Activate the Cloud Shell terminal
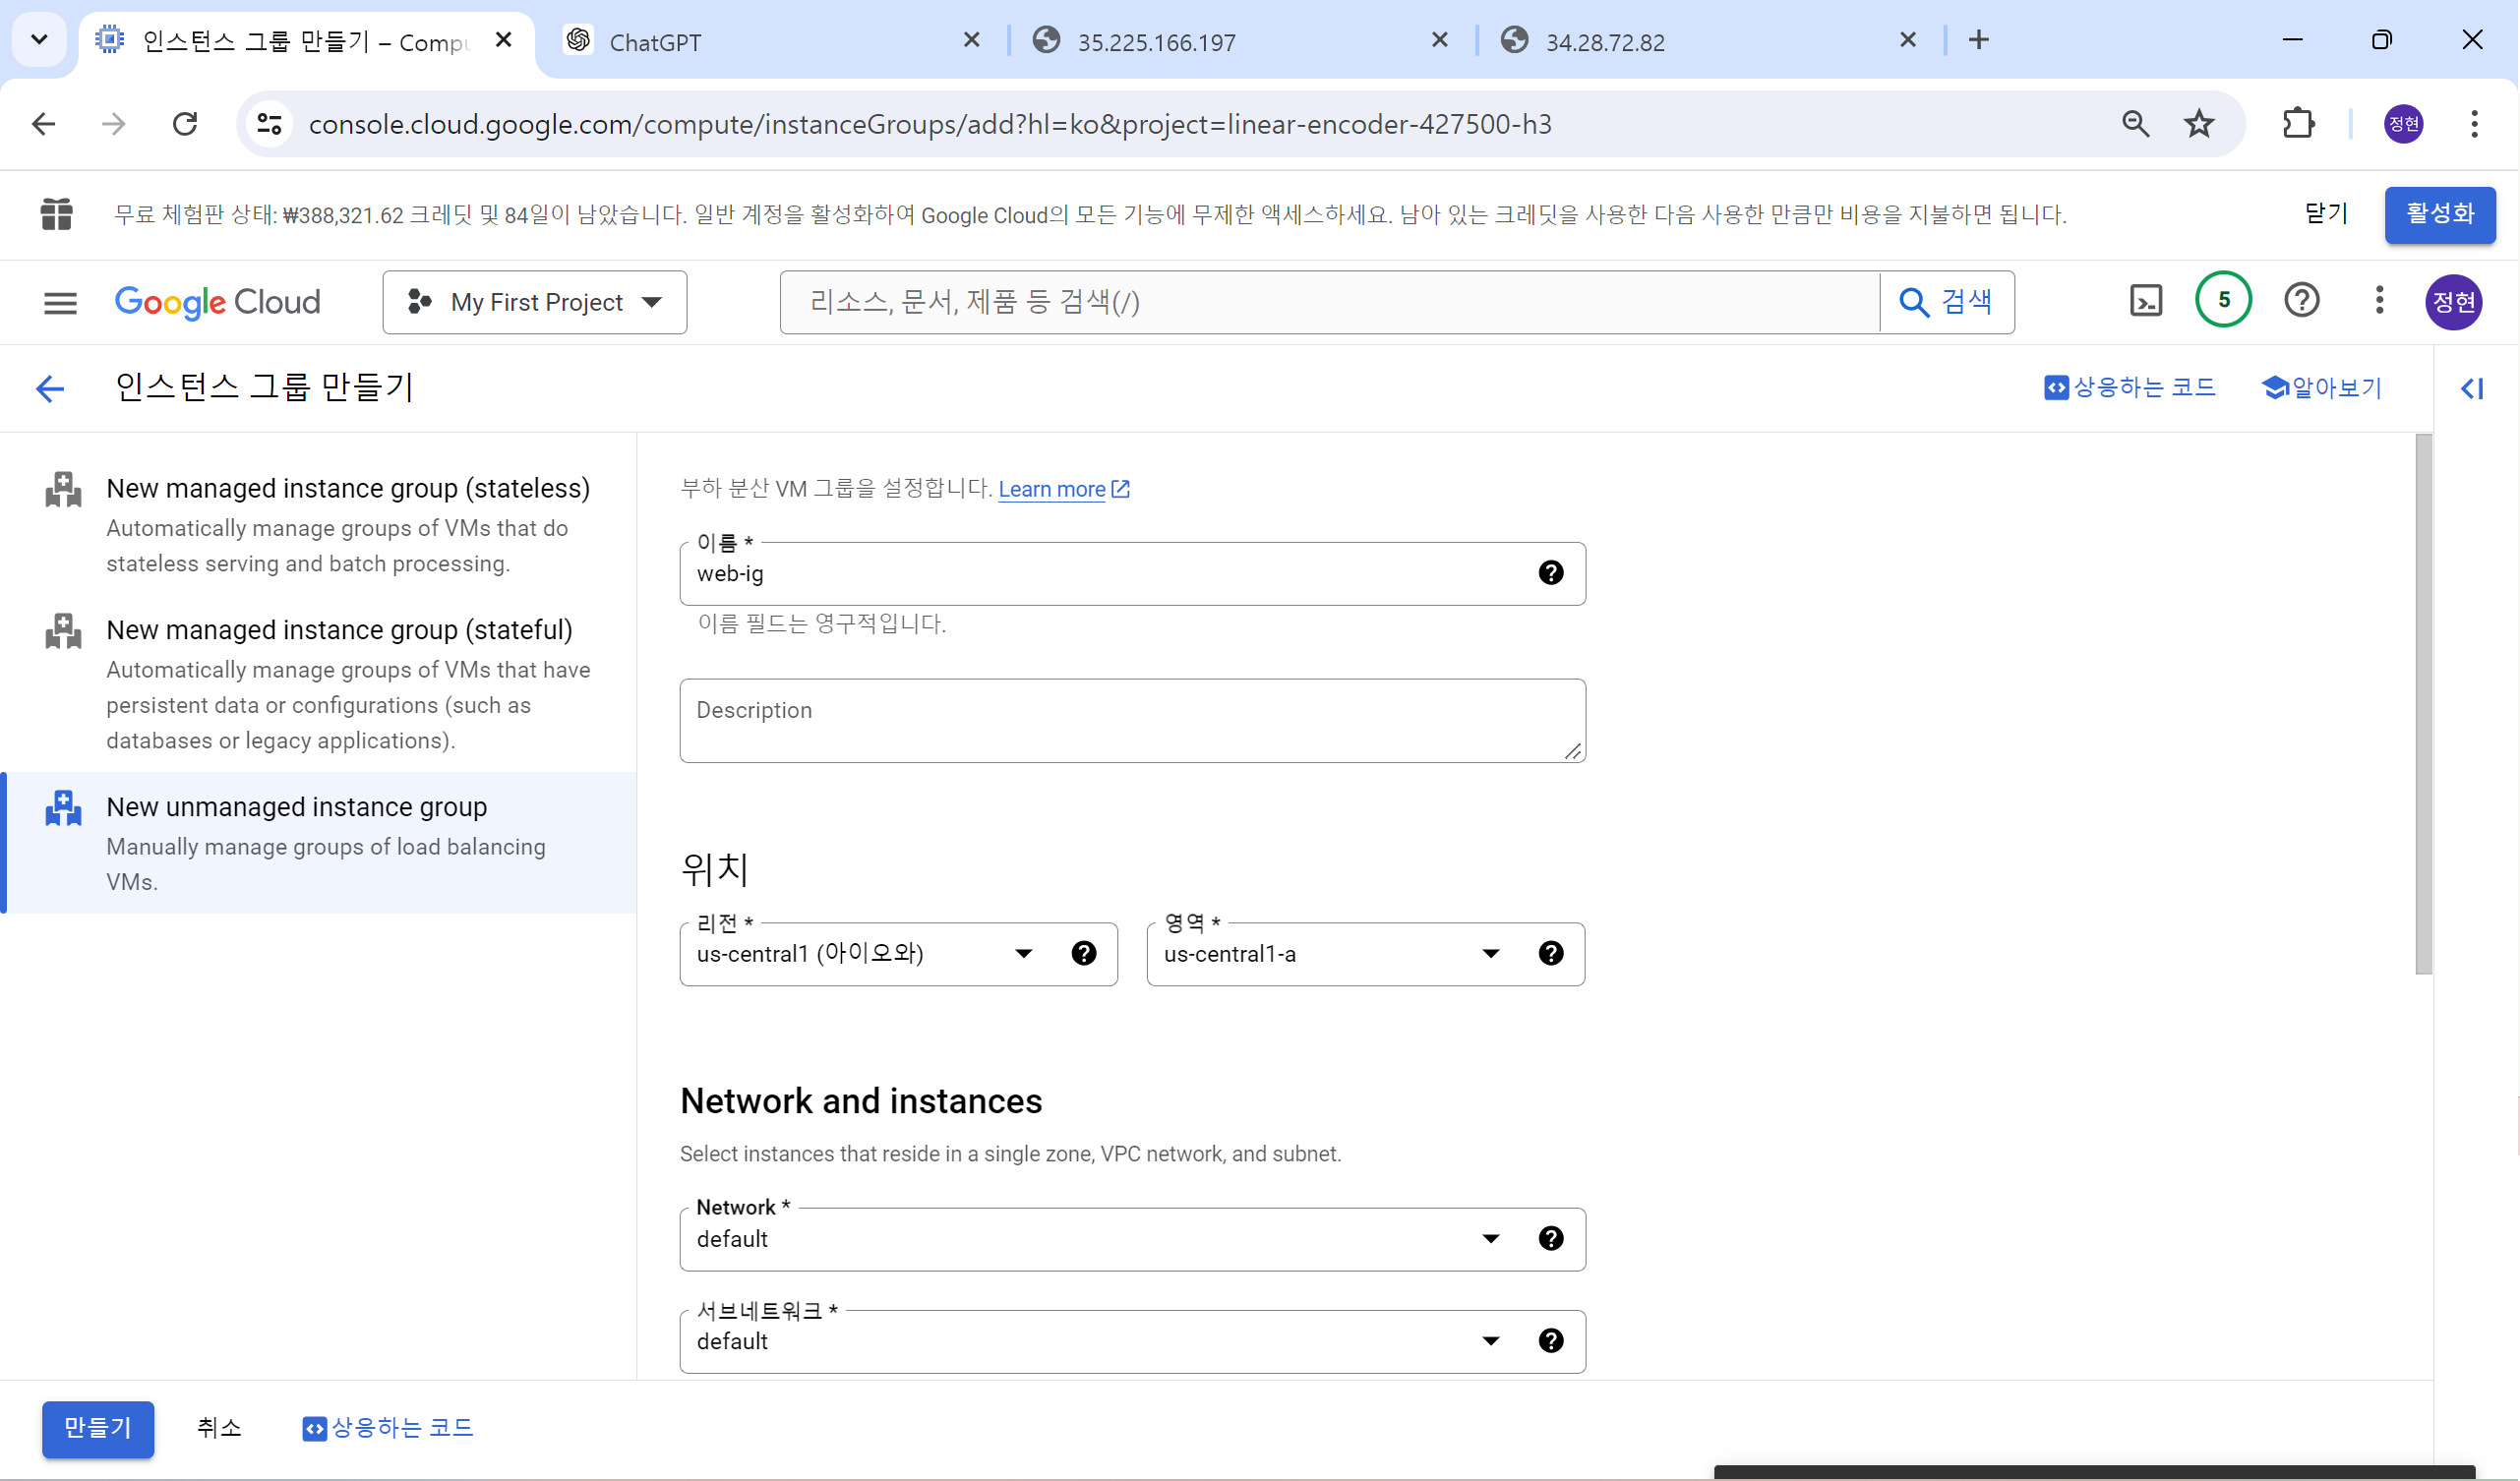Image resolution: width=2520 pixels, height=1481 pixels. 2144,300
